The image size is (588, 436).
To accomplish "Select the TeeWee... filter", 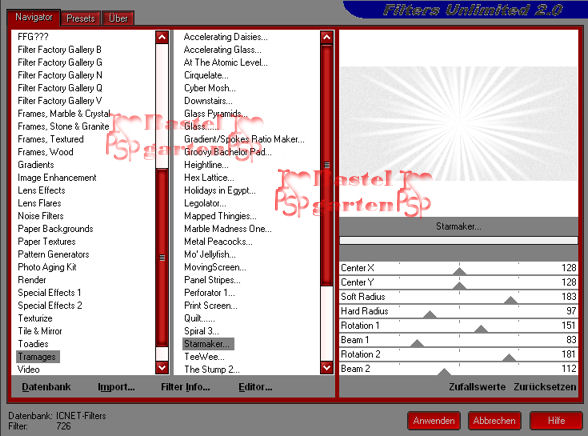I will [x=204, y=357].
